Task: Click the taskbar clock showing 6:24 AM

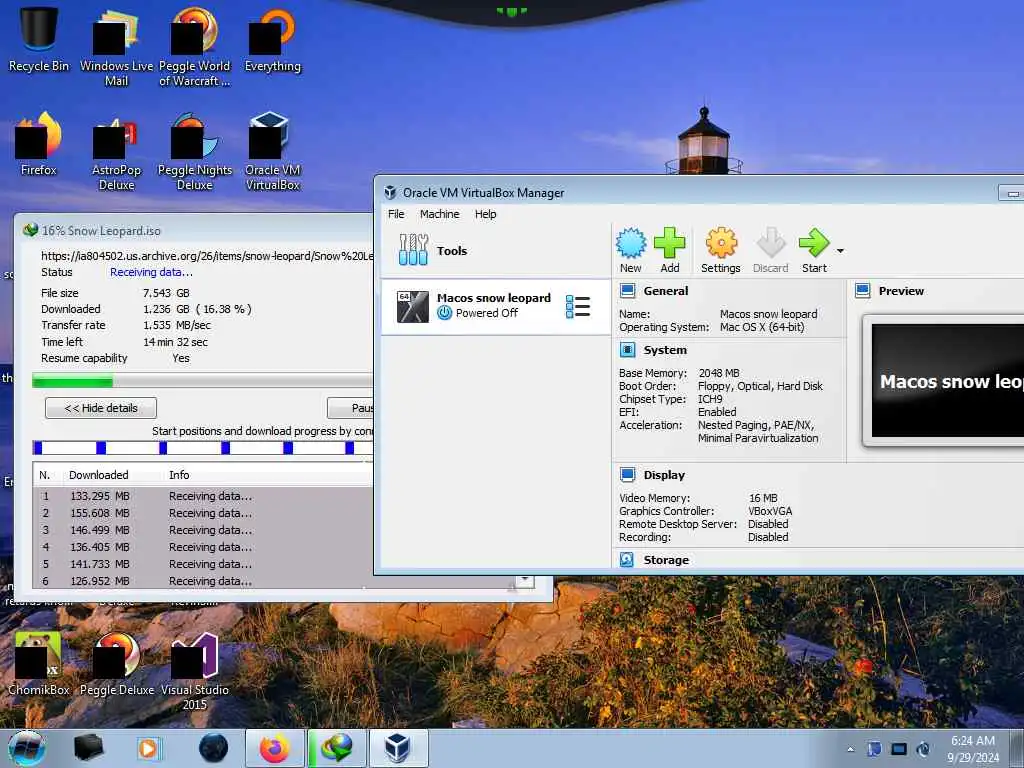Action: pos(973,749)
